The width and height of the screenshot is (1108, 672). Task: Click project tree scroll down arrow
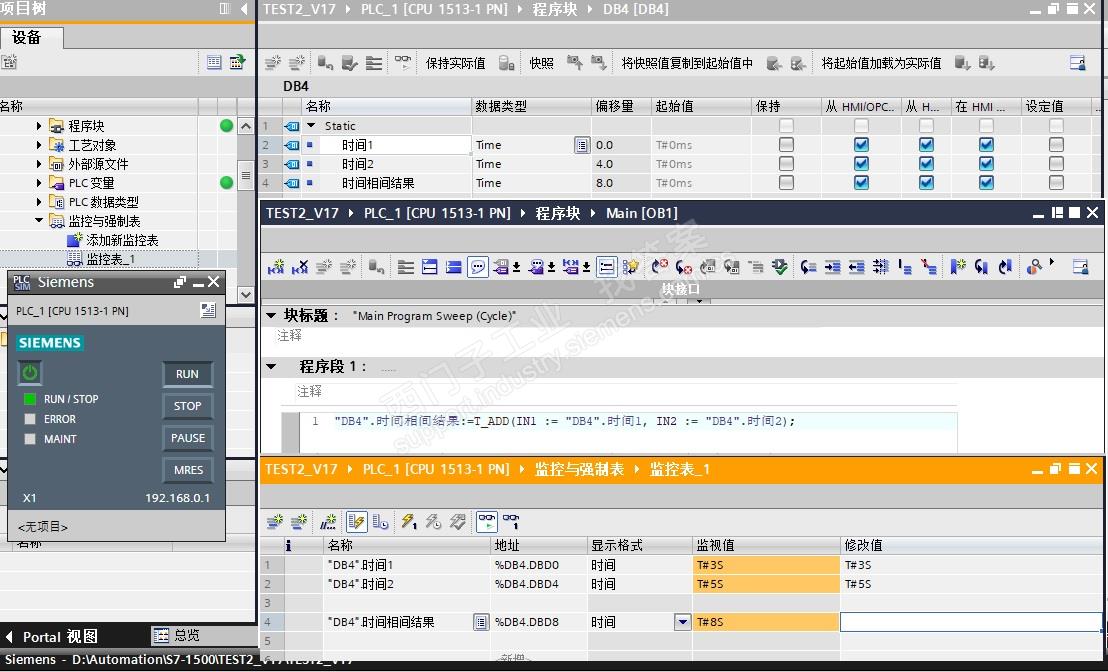pos(246,294)
